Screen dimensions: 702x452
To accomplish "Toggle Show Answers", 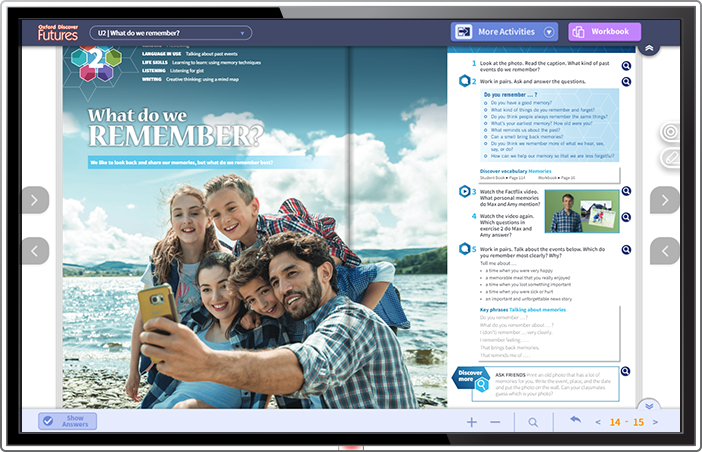I will (67, 421).
